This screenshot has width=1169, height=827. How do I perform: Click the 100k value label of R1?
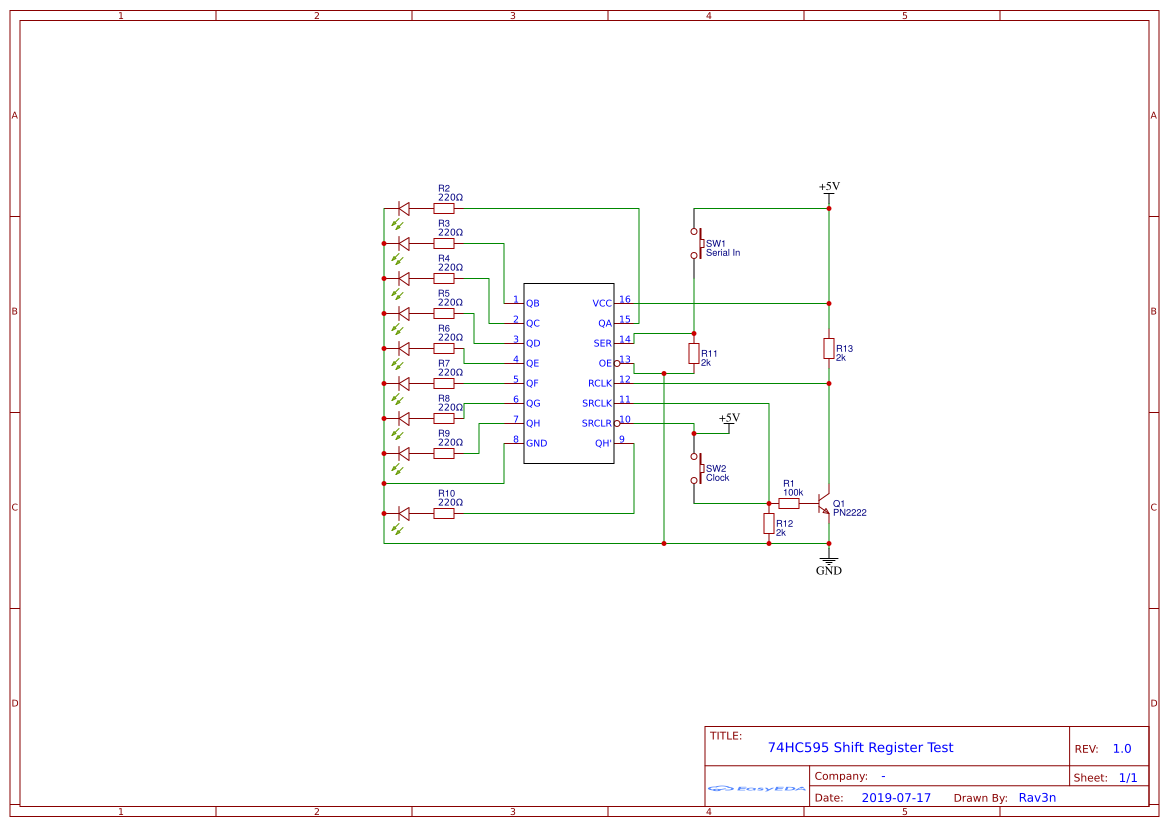[x=793, y=493]
